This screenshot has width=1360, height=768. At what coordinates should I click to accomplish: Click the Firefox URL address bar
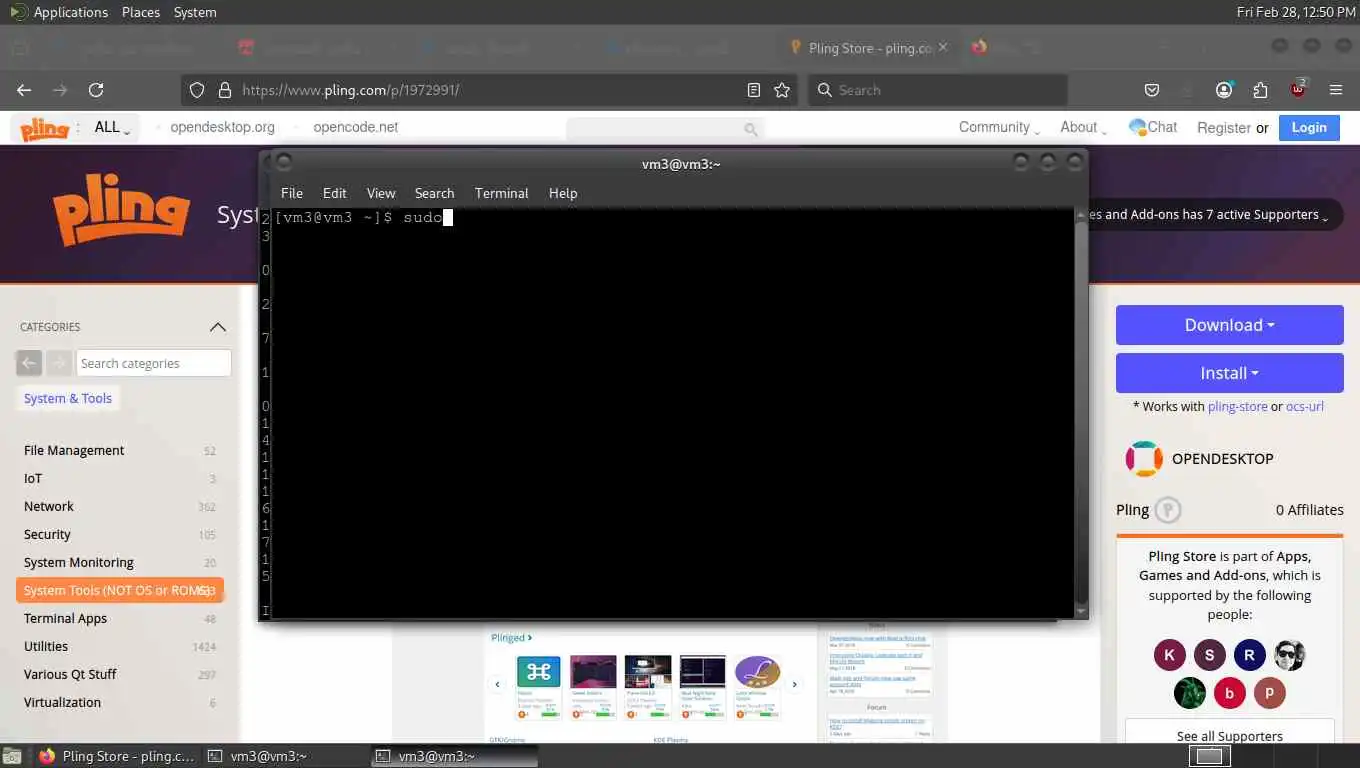pos(490,90)
